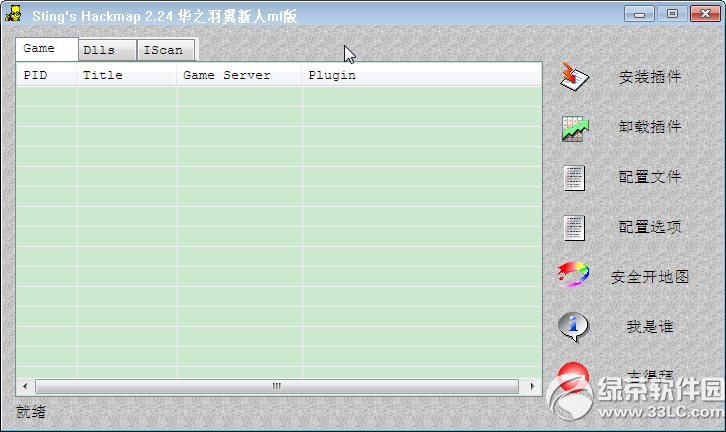Click the Hackmap app icon in title bar

click(14, 15)
